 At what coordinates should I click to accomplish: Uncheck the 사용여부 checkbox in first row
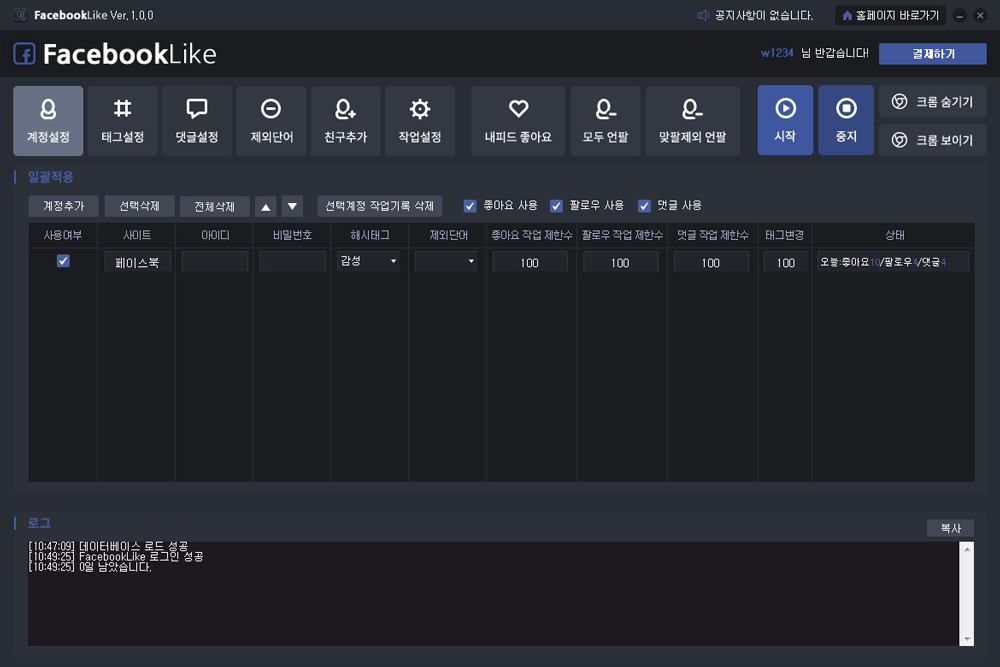point(63,261)
